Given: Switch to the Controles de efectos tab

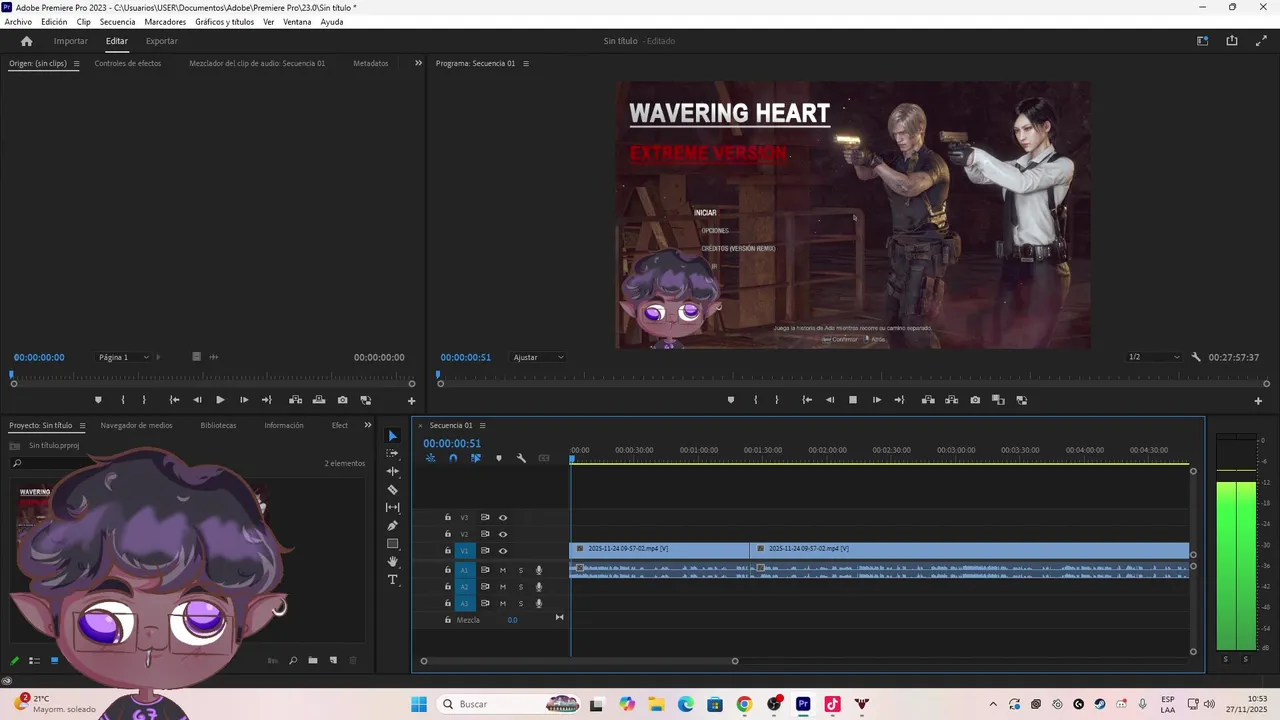Looking at the screenshot, I should coord(128,63).
